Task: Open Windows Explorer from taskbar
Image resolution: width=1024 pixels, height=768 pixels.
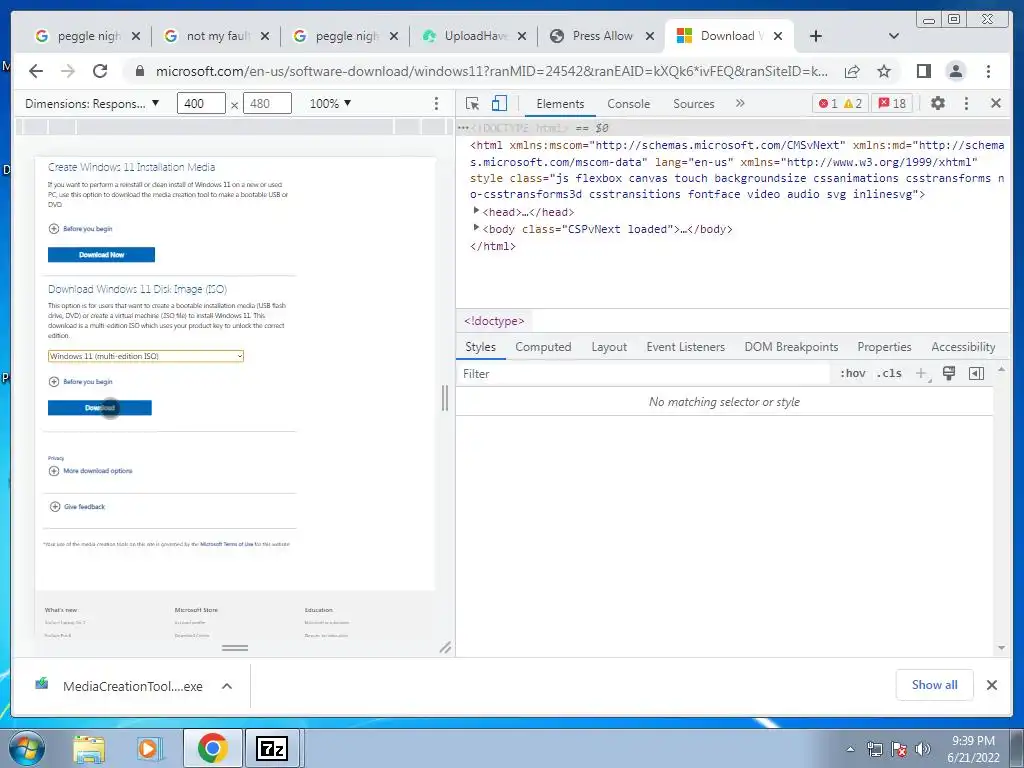Action: pyautogui.click(x=89, y=748)
